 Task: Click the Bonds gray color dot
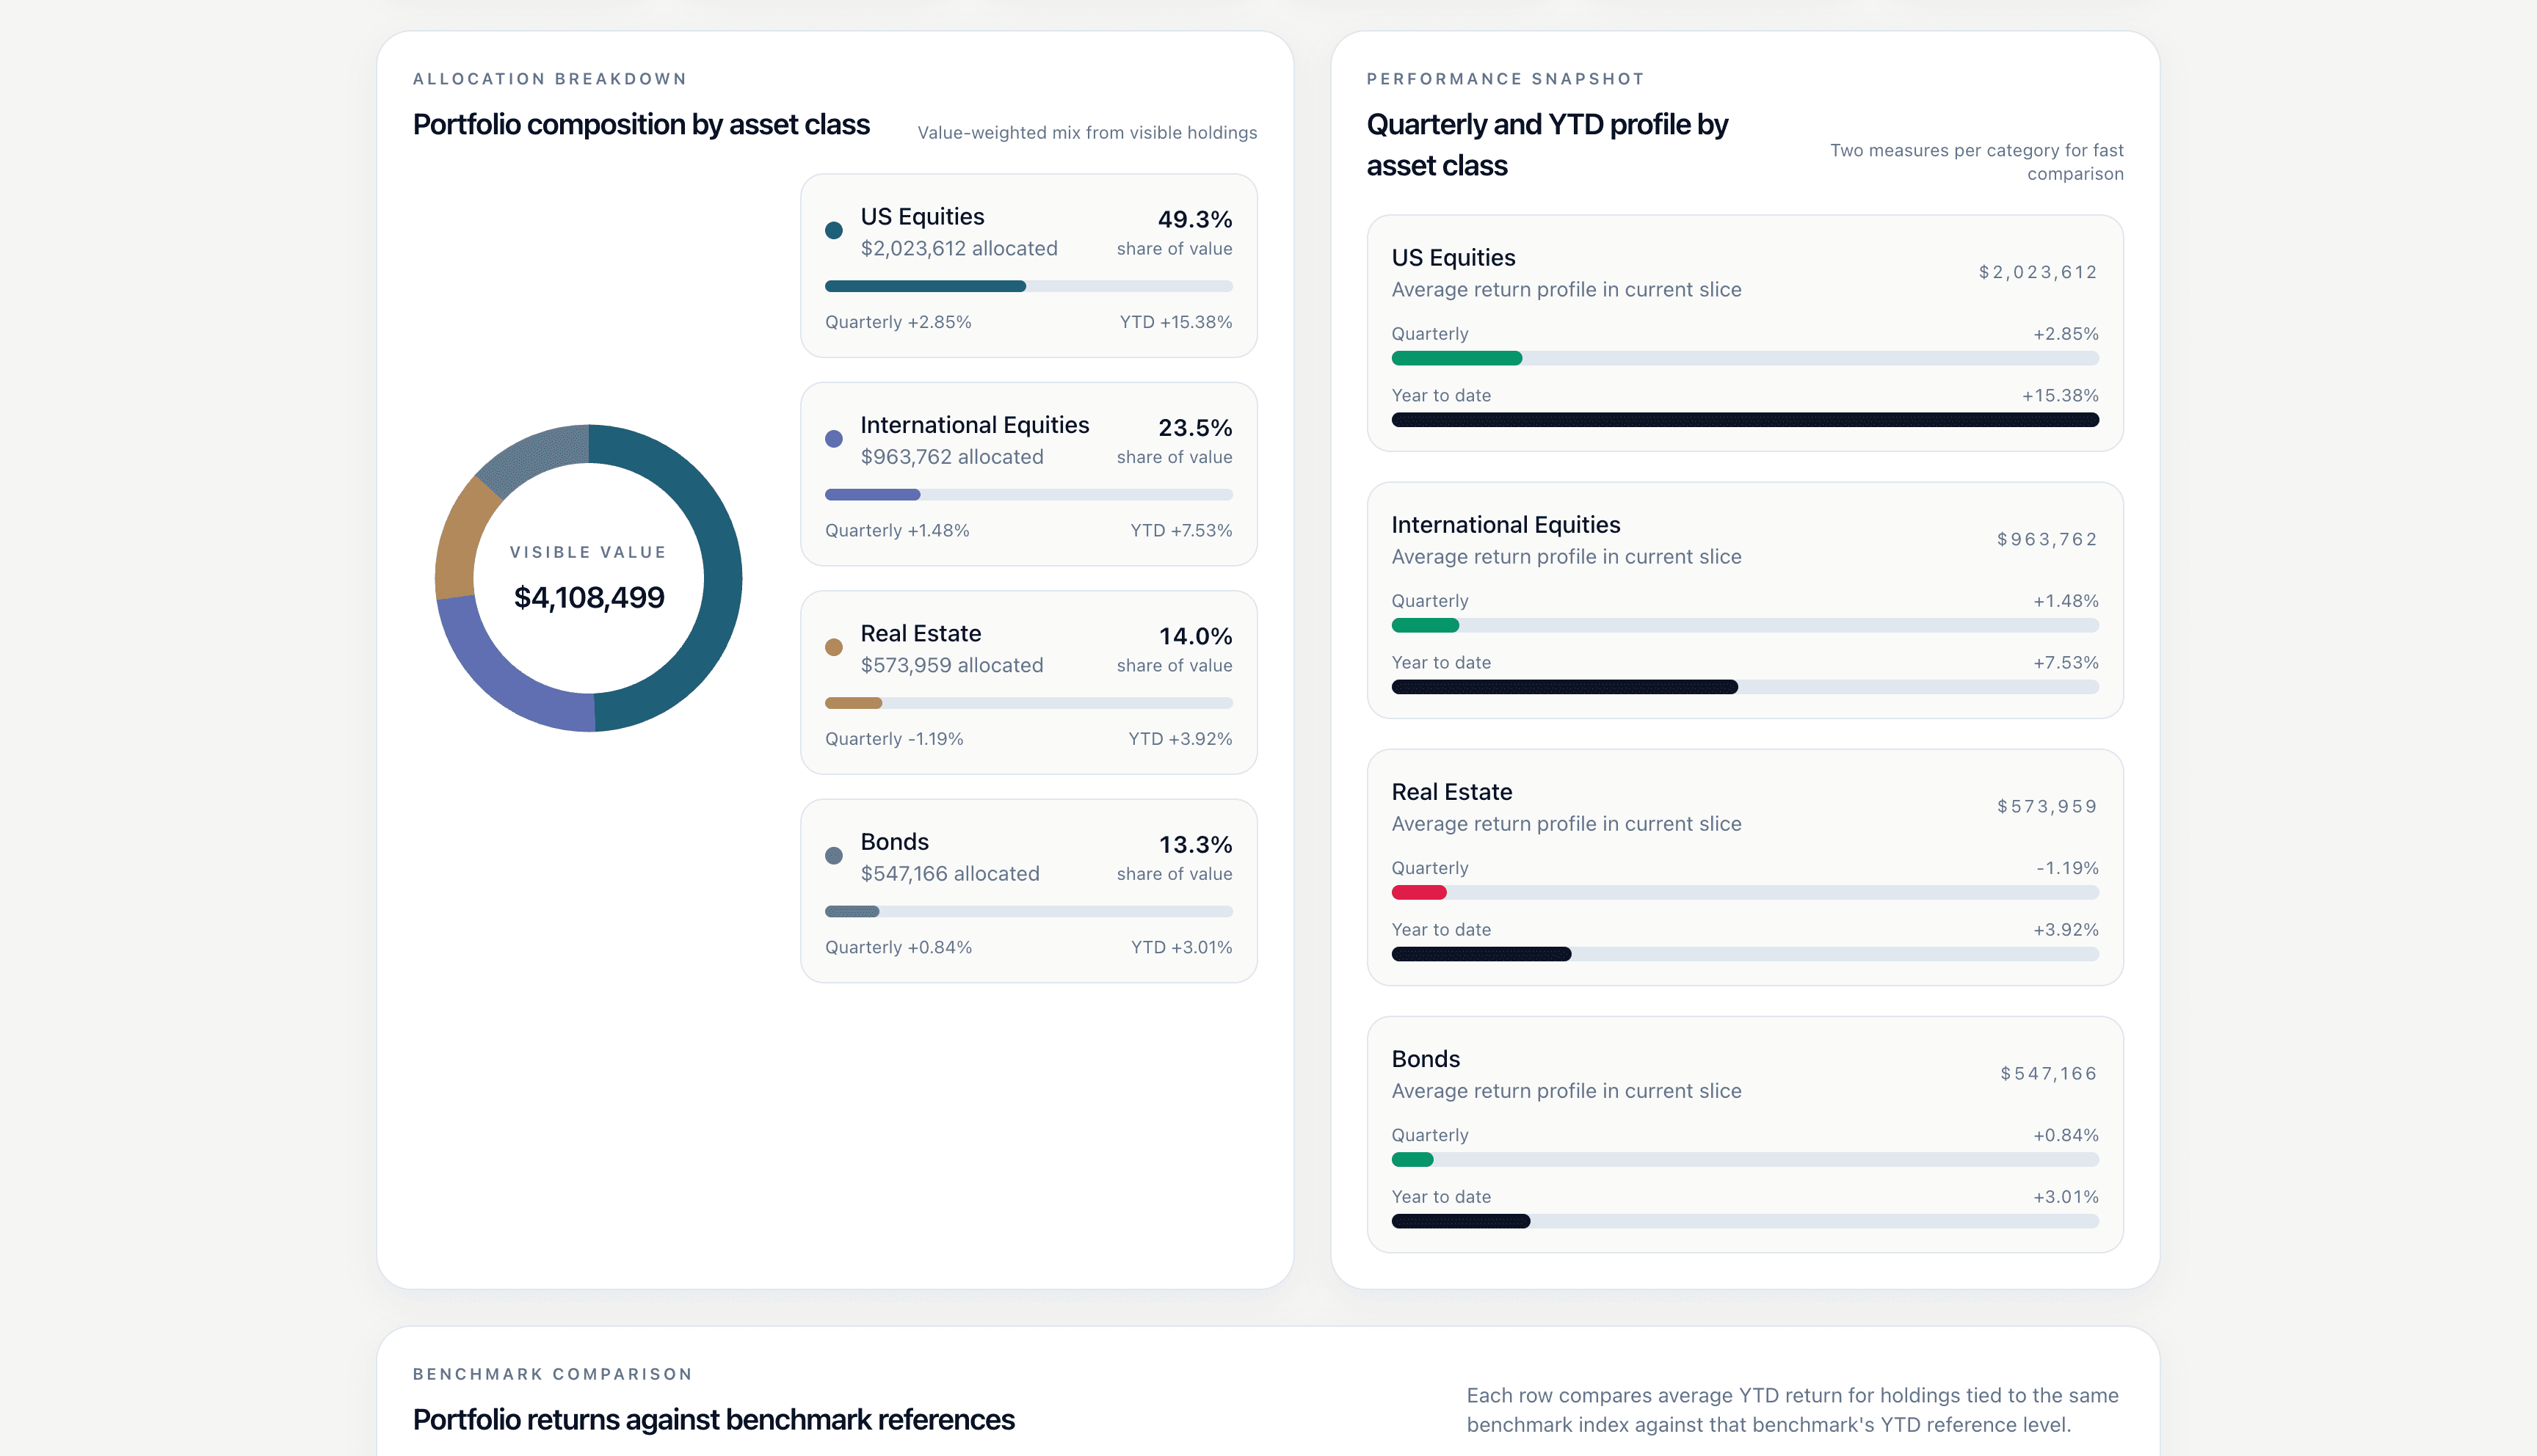(x=833, y=856)
